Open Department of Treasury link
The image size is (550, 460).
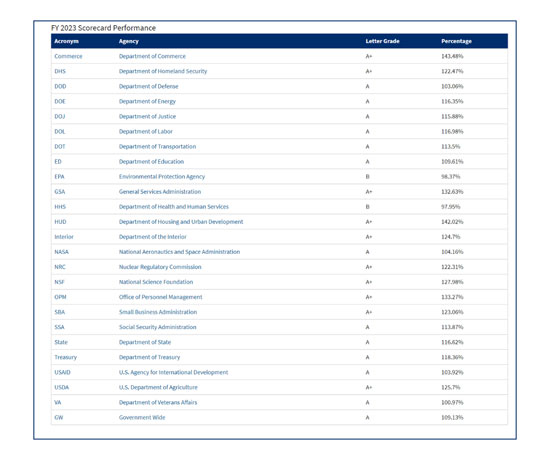click(x=149, y=358)
